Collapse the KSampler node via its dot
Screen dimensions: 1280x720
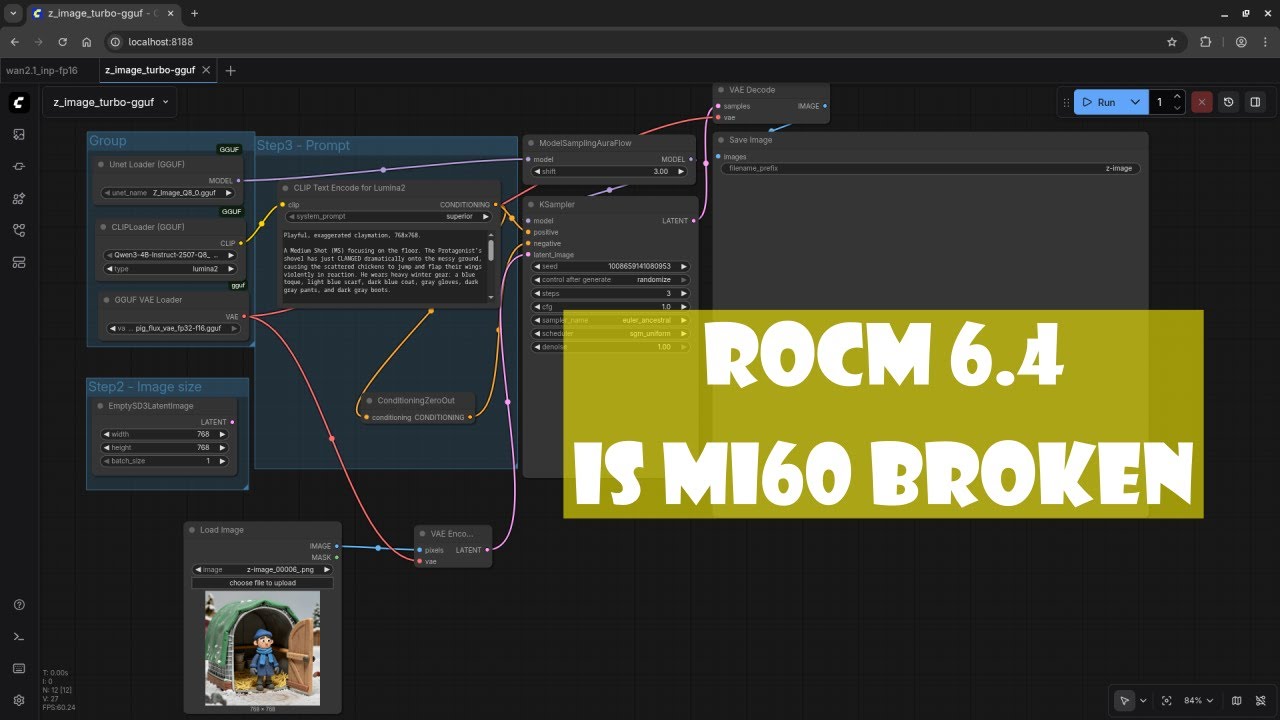click(x=530, y=204)
